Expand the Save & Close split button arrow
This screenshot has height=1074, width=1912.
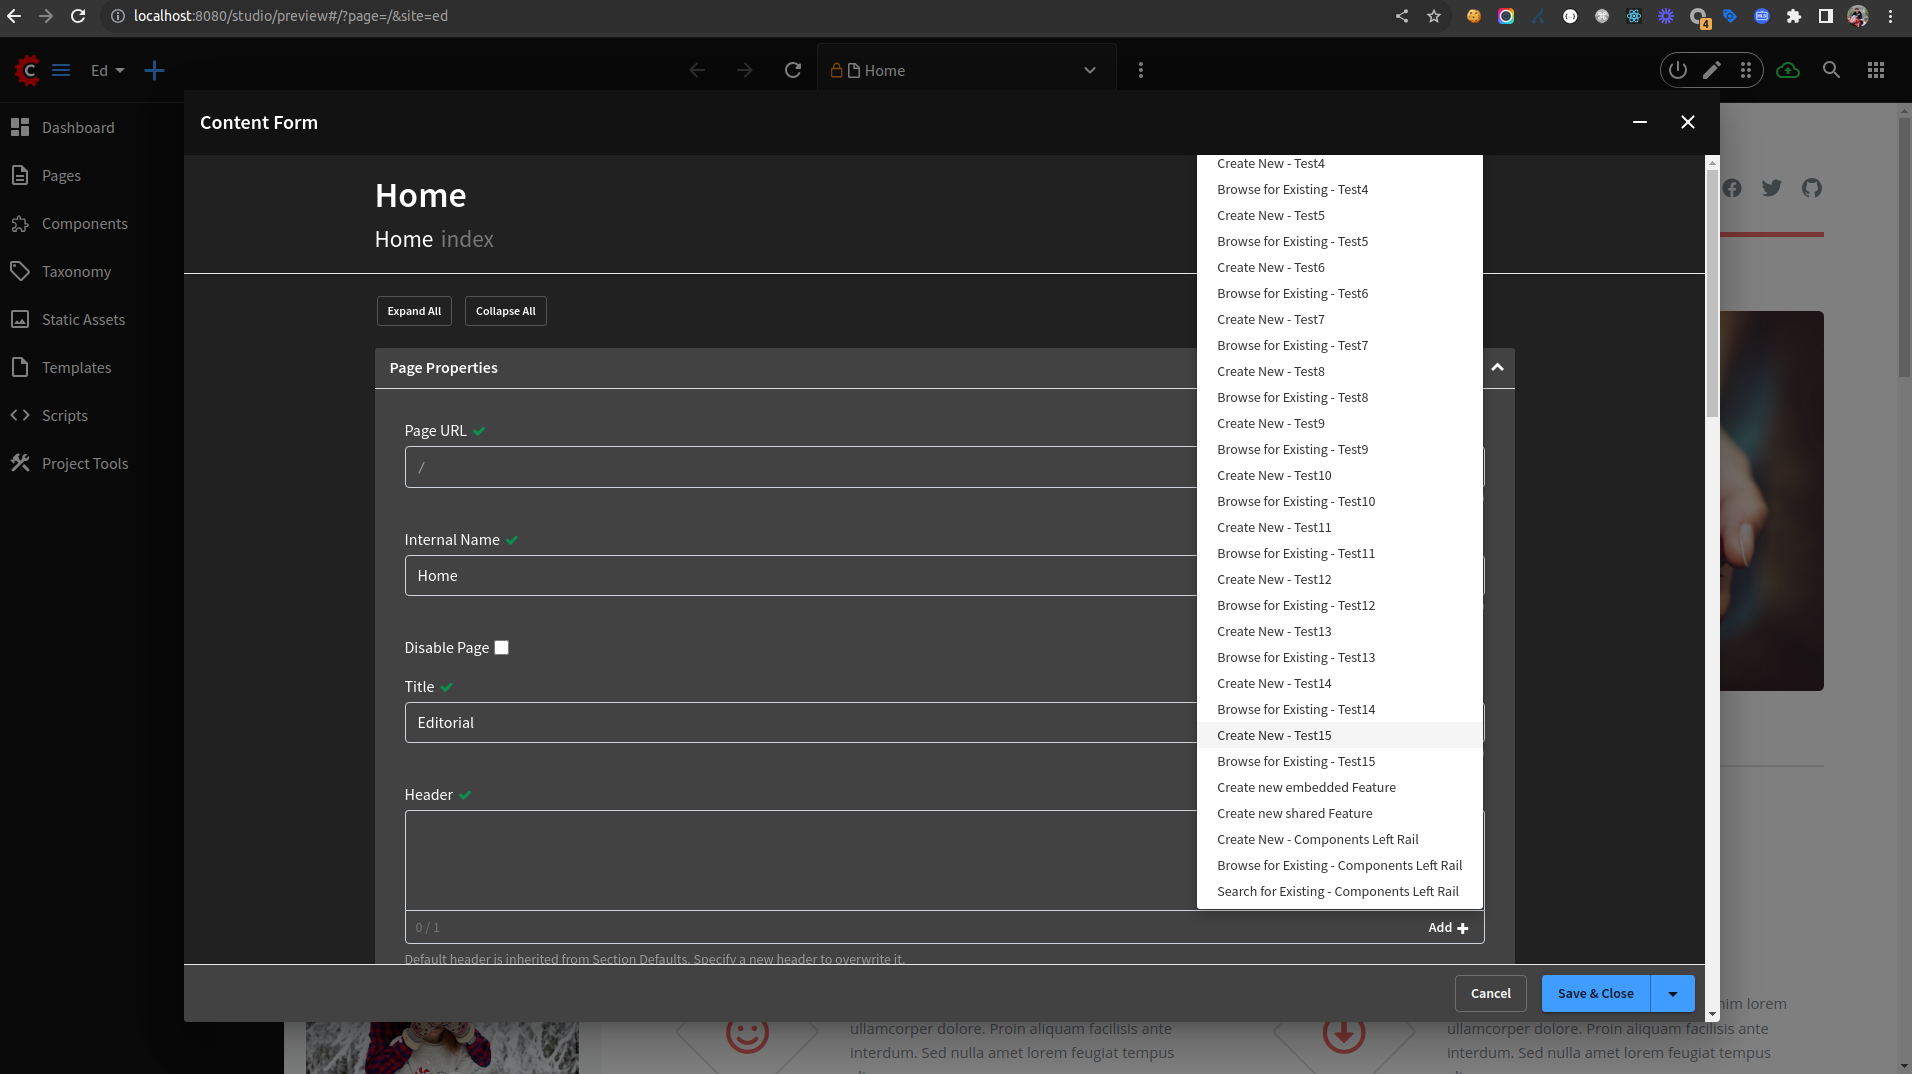pyautogui.click(x=1672, y=993)
